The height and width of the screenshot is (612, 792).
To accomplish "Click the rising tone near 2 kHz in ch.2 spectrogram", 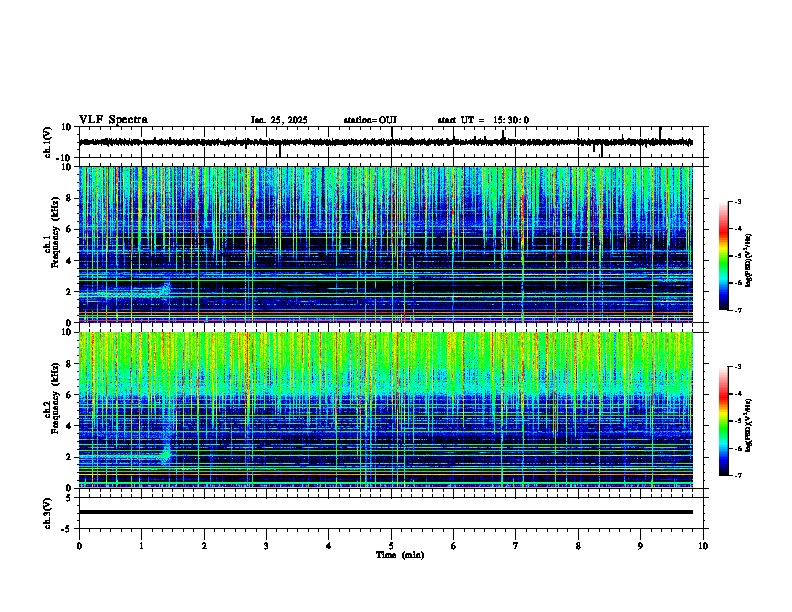I will click(x=166, y=453).
